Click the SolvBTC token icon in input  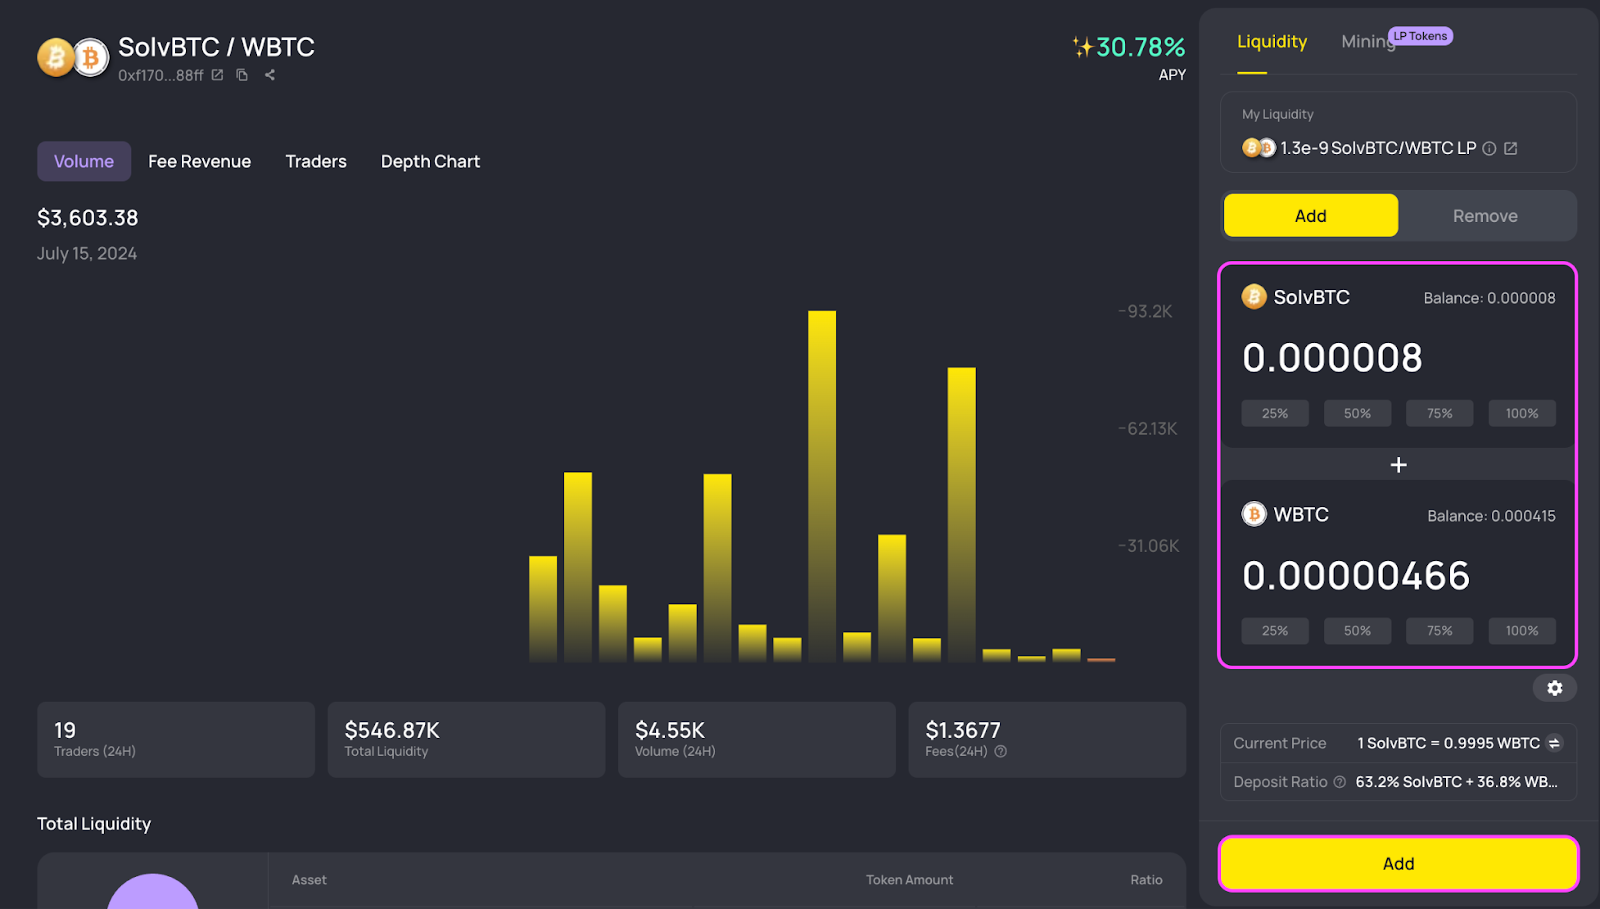pos(1254,297)
